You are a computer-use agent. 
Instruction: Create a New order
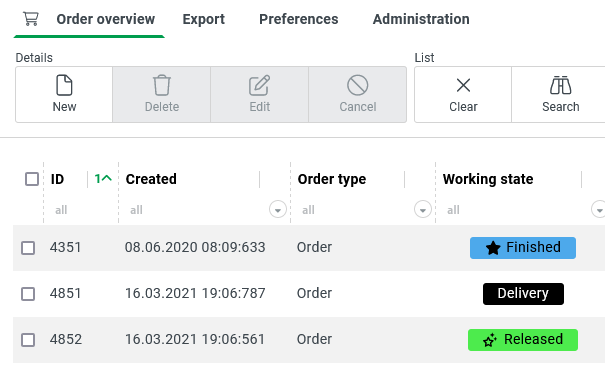coord(64,95)
